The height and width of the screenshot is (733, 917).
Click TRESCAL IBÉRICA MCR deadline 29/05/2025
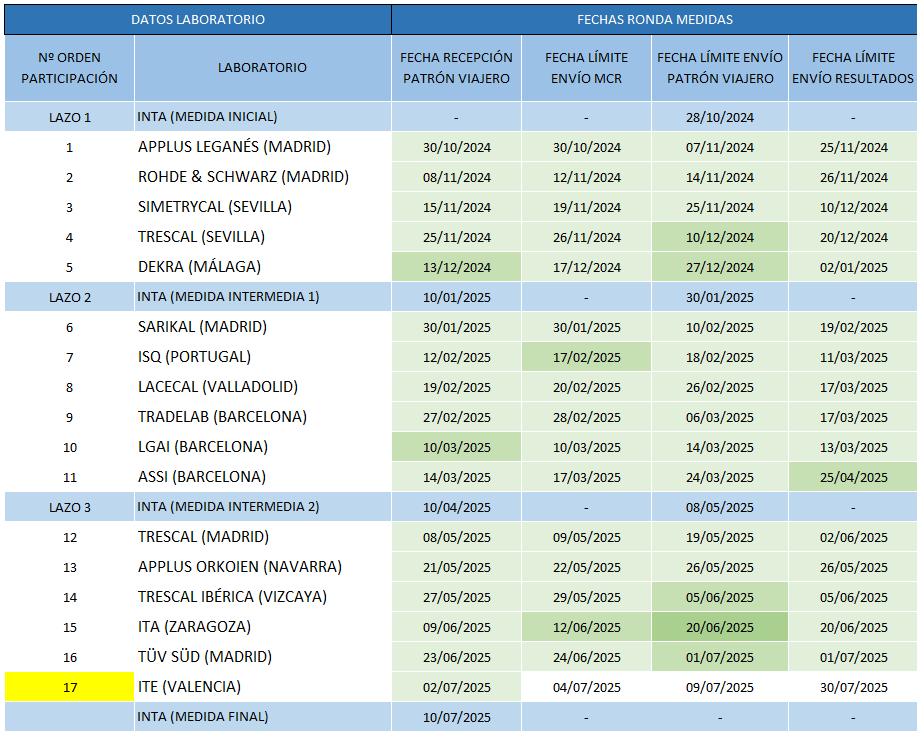click(x=586, y=597)
